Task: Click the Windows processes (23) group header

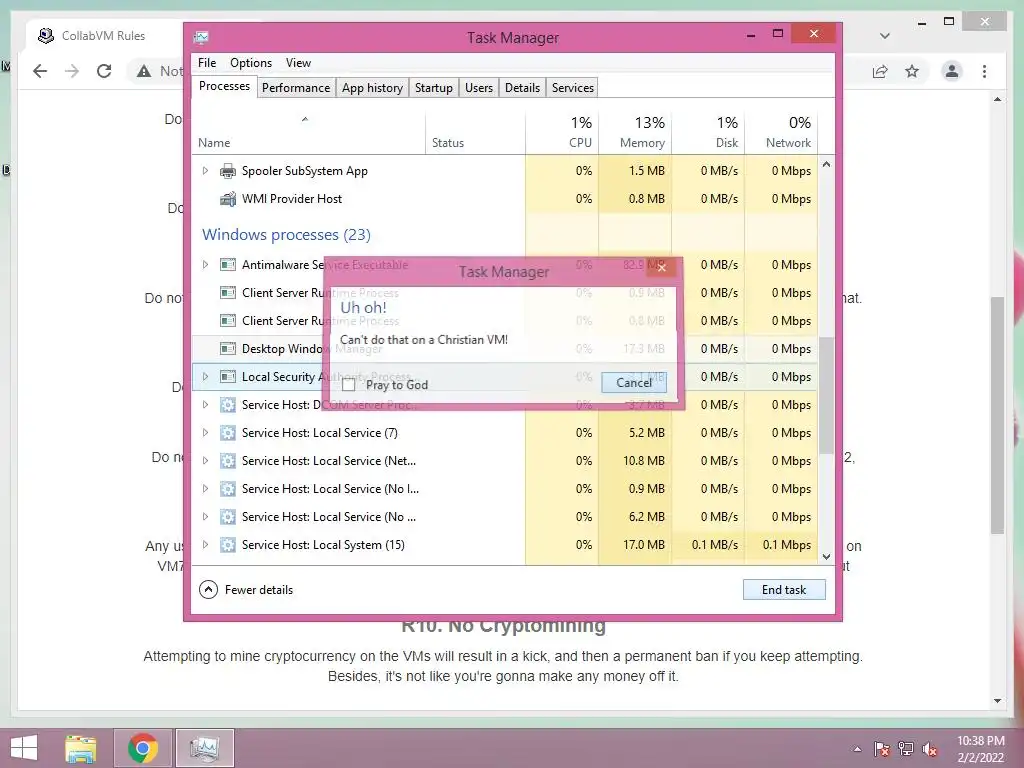Action: click(x=286, y=234)
